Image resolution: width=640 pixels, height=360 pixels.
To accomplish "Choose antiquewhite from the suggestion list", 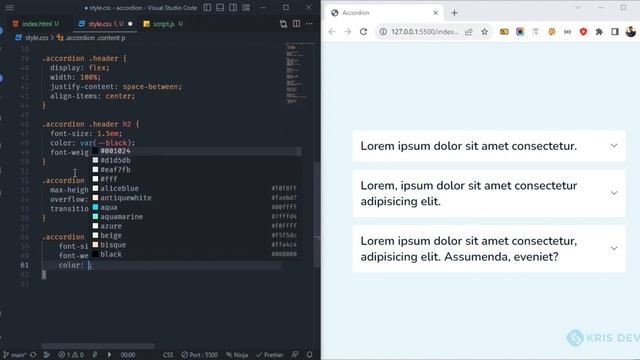I will tap(197, 198).
